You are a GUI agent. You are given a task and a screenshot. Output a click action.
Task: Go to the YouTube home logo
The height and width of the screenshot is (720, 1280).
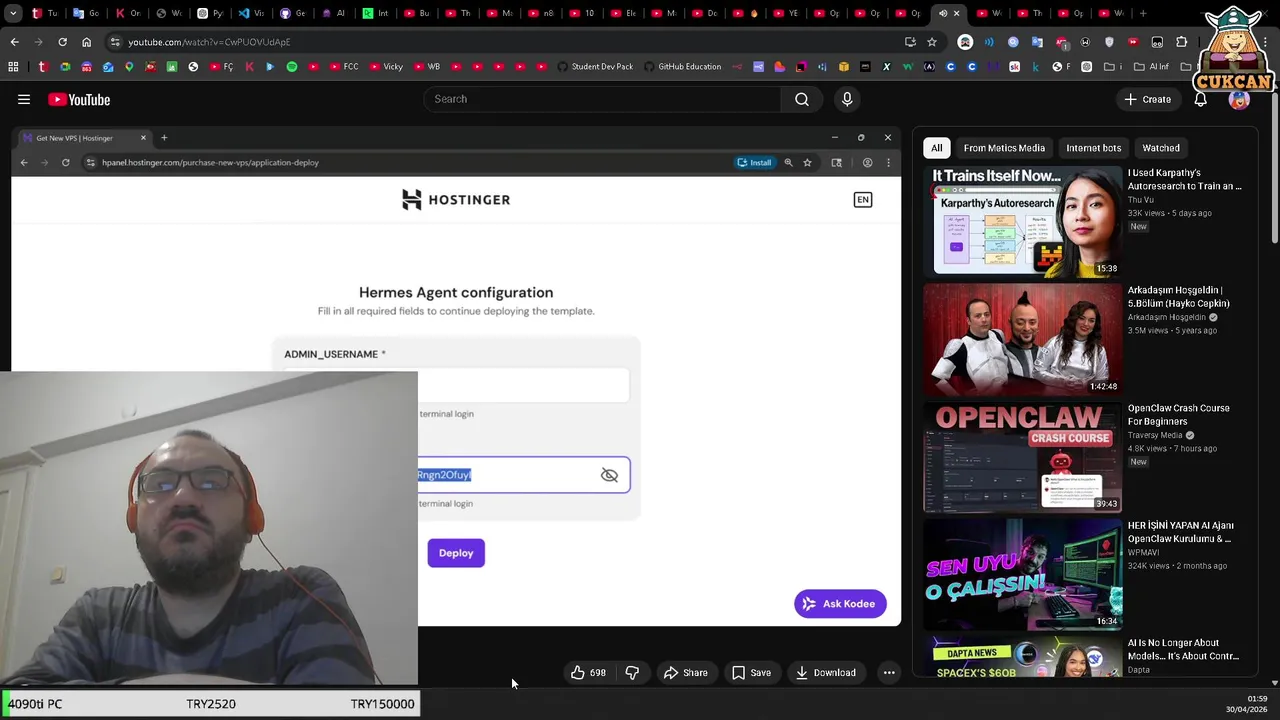click(79, 99)
